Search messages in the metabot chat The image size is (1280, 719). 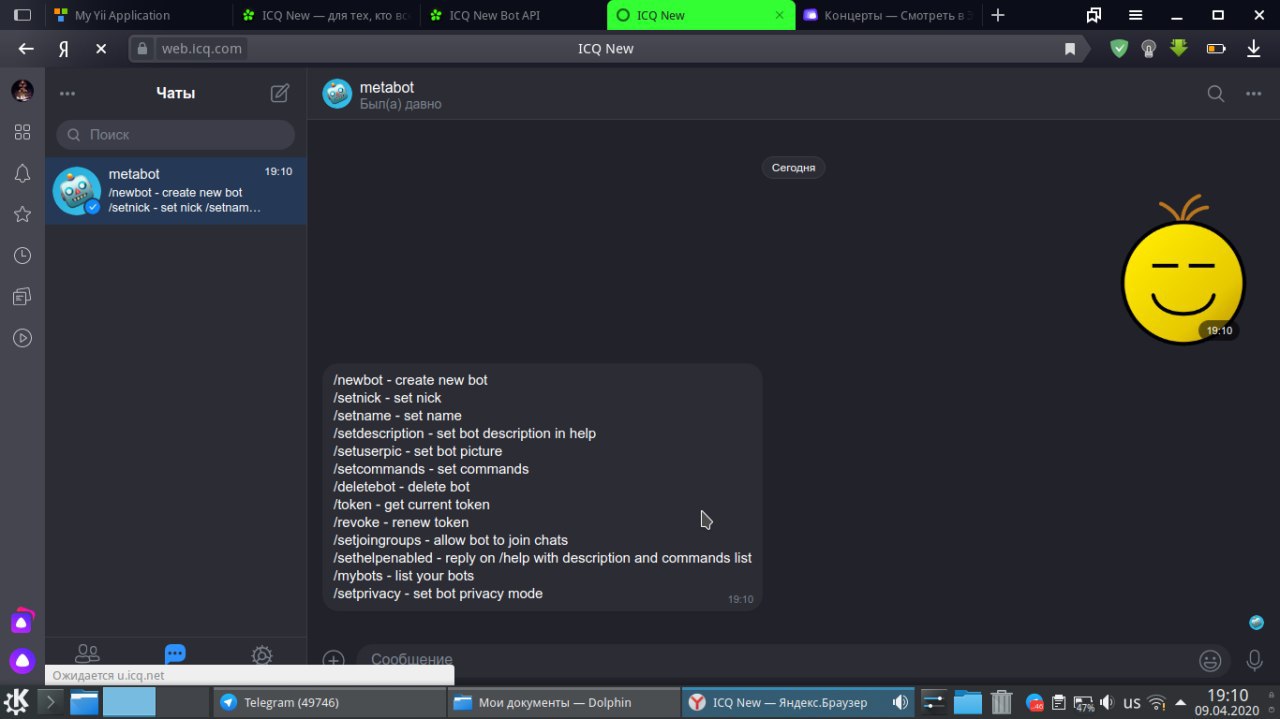pyautogui.click(x=1216, y=94)
